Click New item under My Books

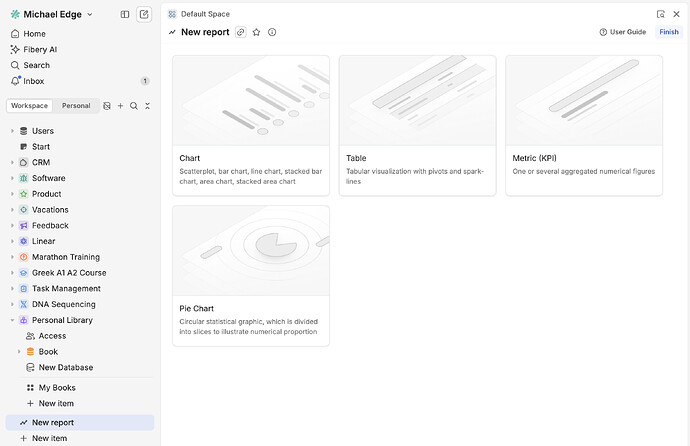[56, 404]
